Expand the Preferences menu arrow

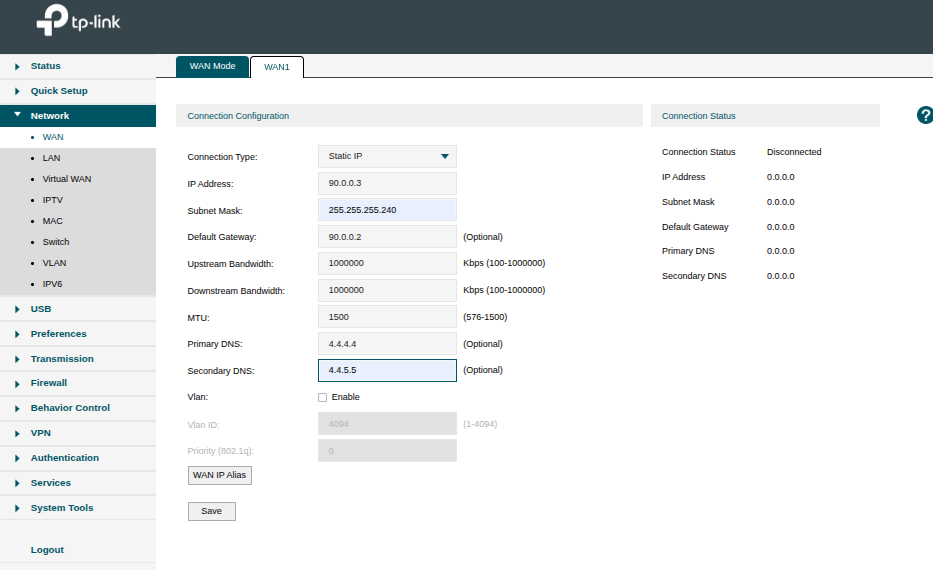(17, 334)
